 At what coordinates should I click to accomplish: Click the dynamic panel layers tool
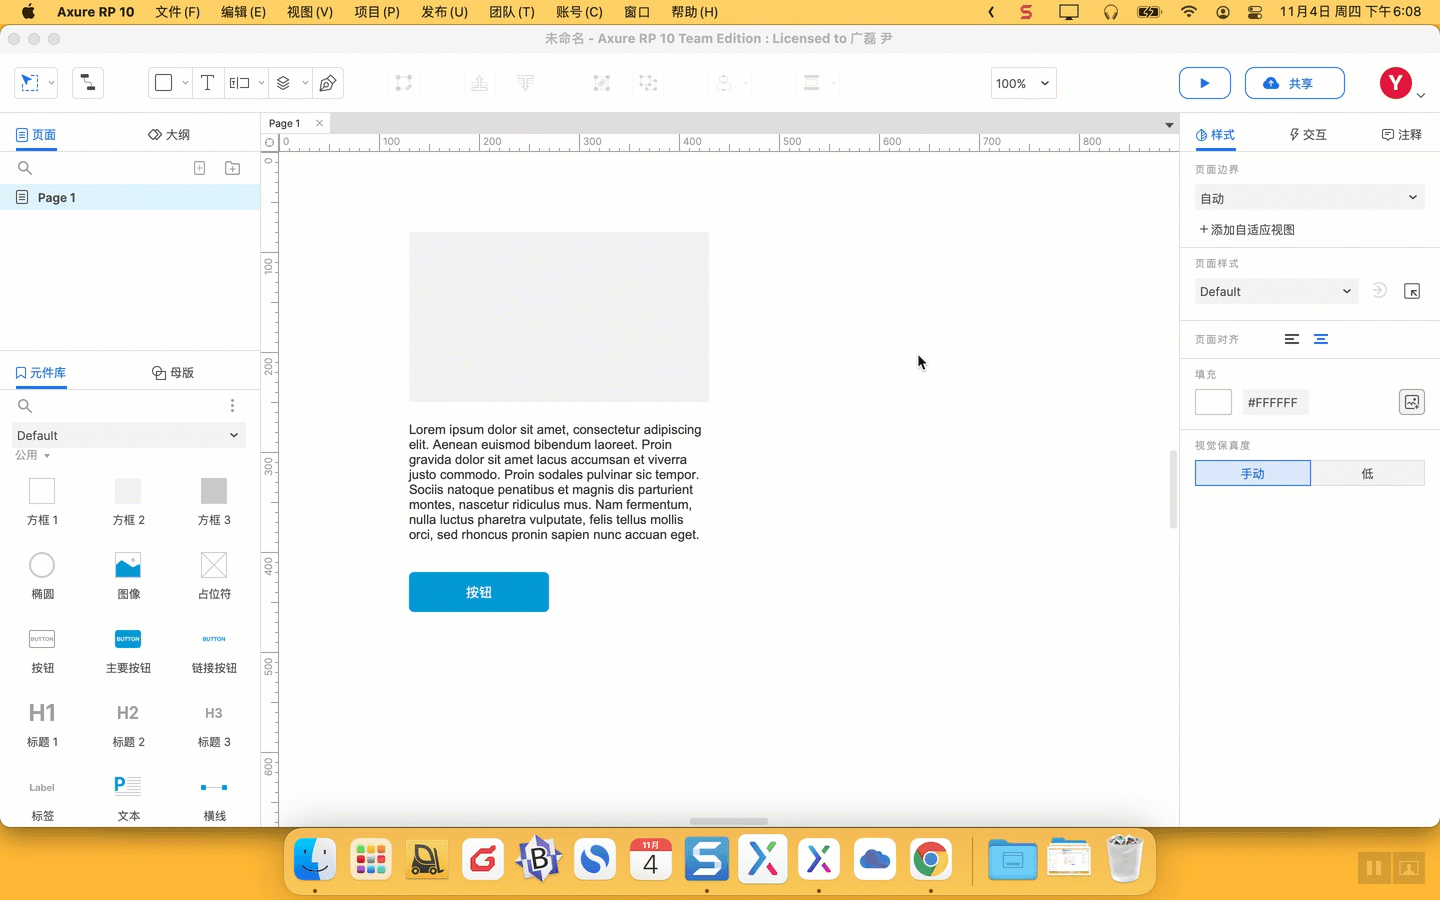coord(284,83)
